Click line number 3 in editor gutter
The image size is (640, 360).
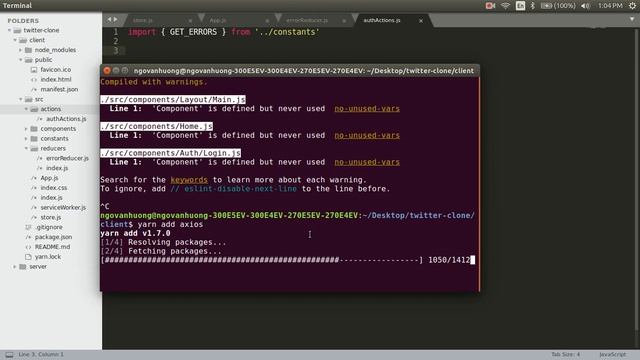[116, 51]
